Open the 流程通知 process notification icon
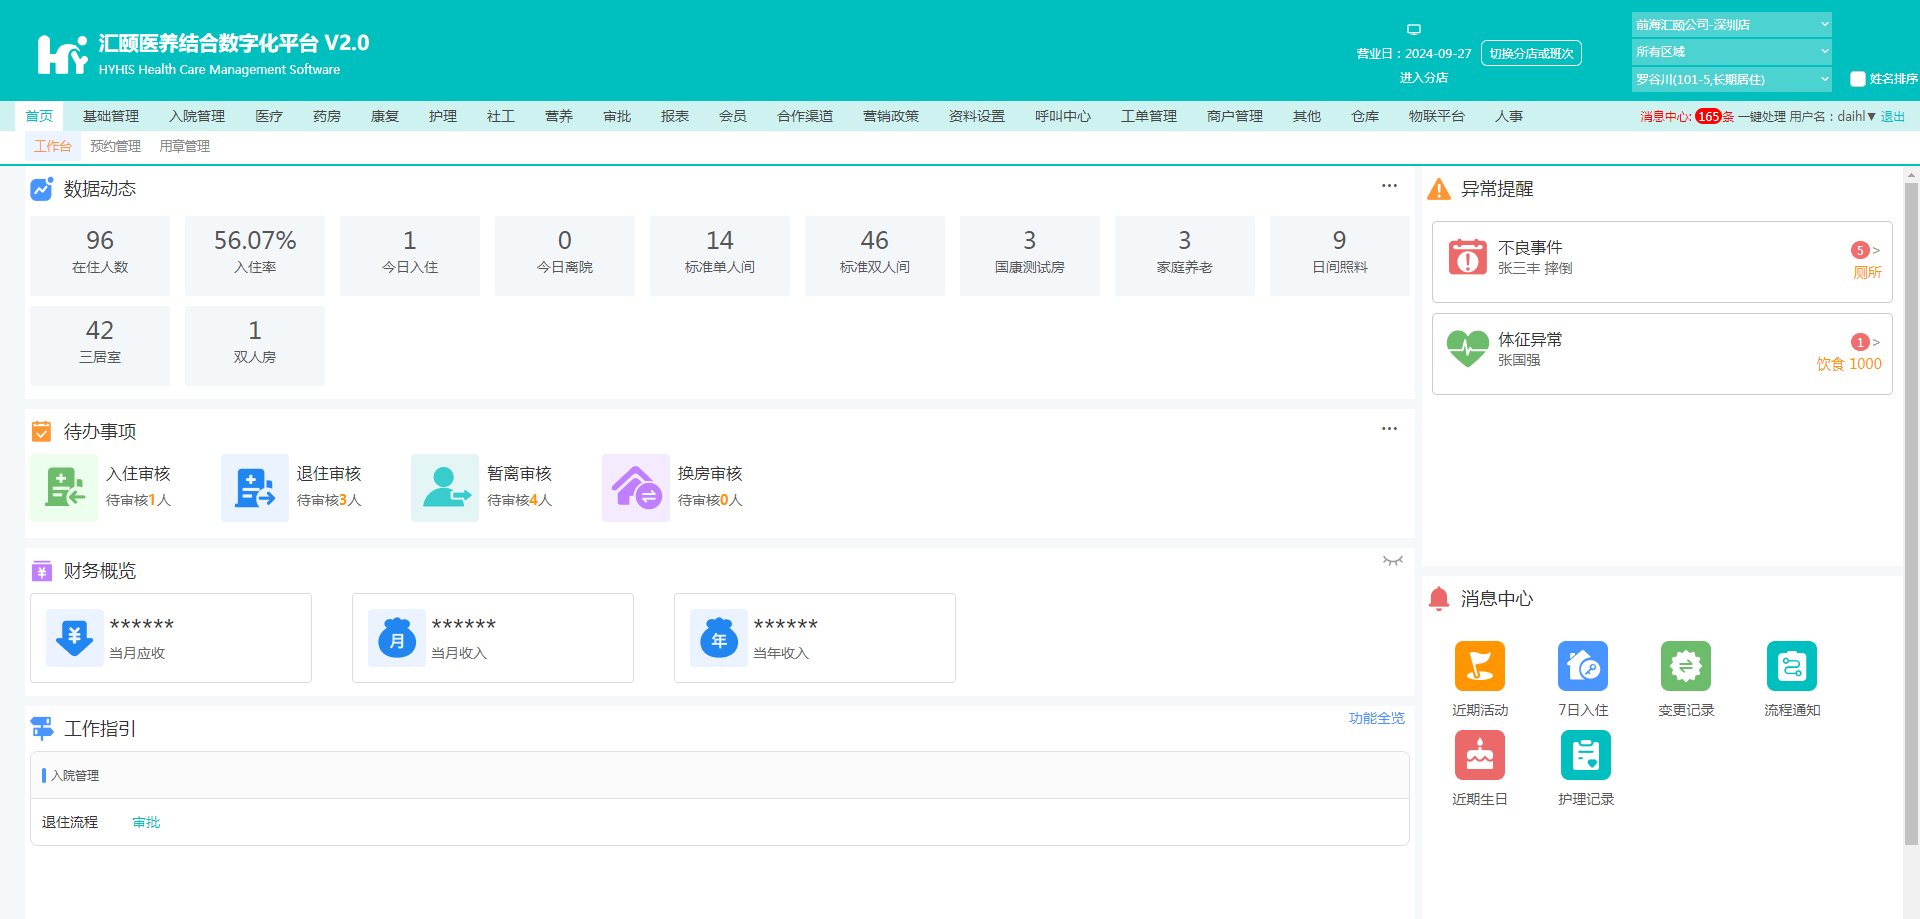The height and width of the screenshot is (919, 1920). (x=1791, y=666)
